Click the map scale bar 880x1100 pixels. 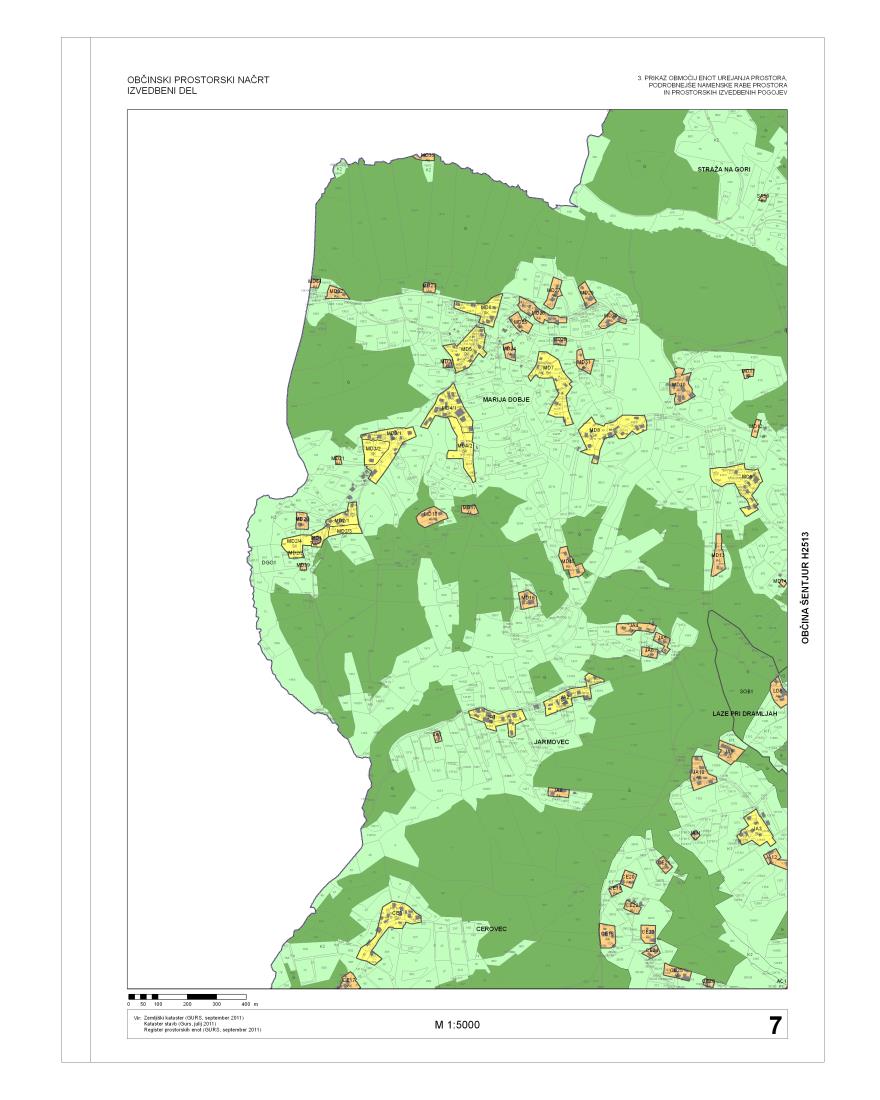pos(188,996)
